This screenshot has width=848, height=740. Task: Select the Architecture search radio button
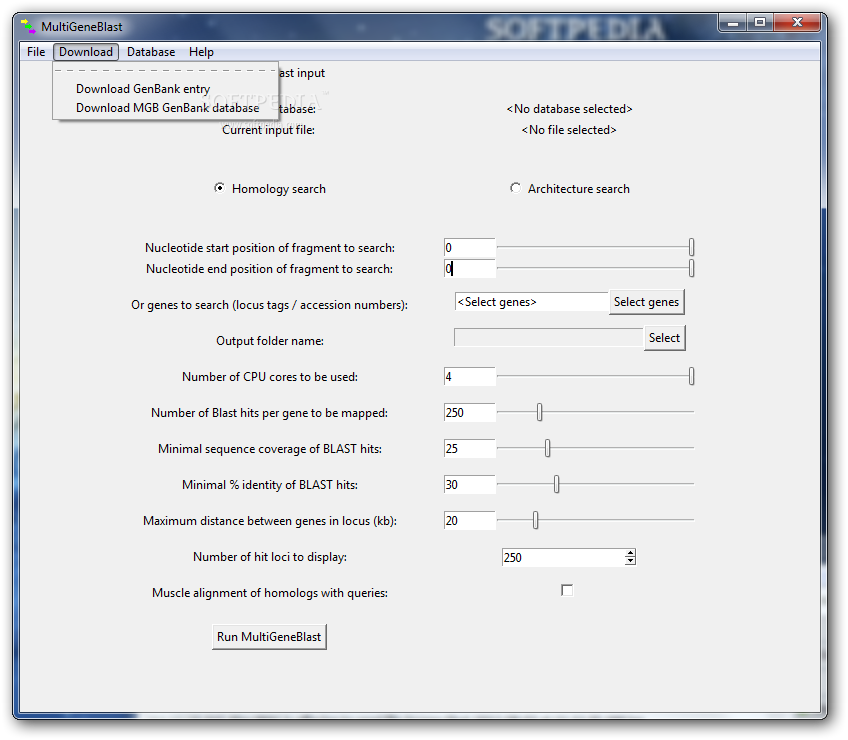pyautogui.click(x=515, y=188)
